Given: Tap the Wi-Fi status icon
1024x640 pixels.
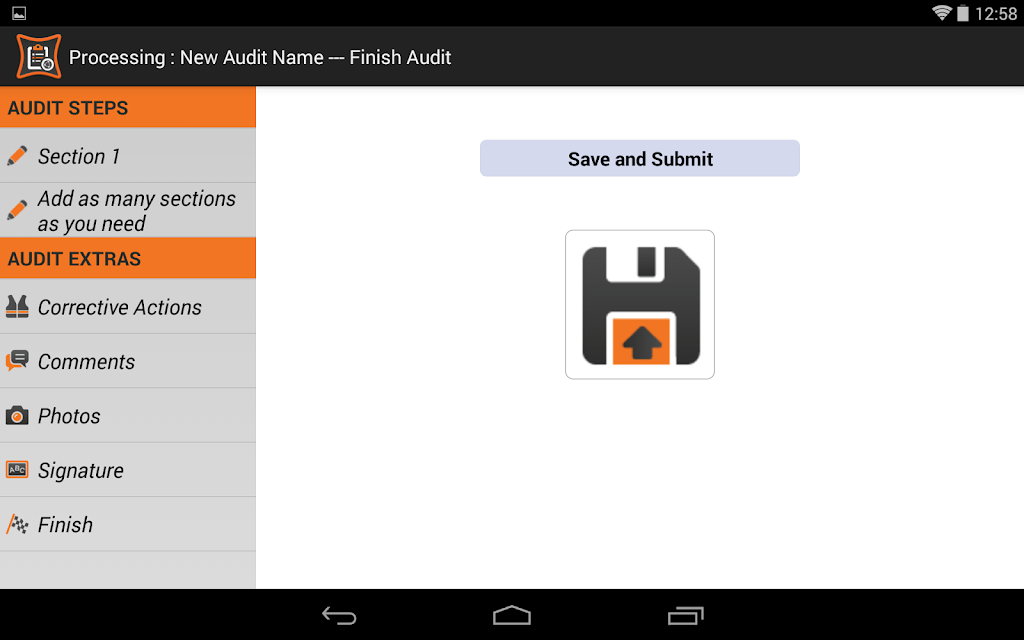Looking at the screenshot, I should (942, 13).
